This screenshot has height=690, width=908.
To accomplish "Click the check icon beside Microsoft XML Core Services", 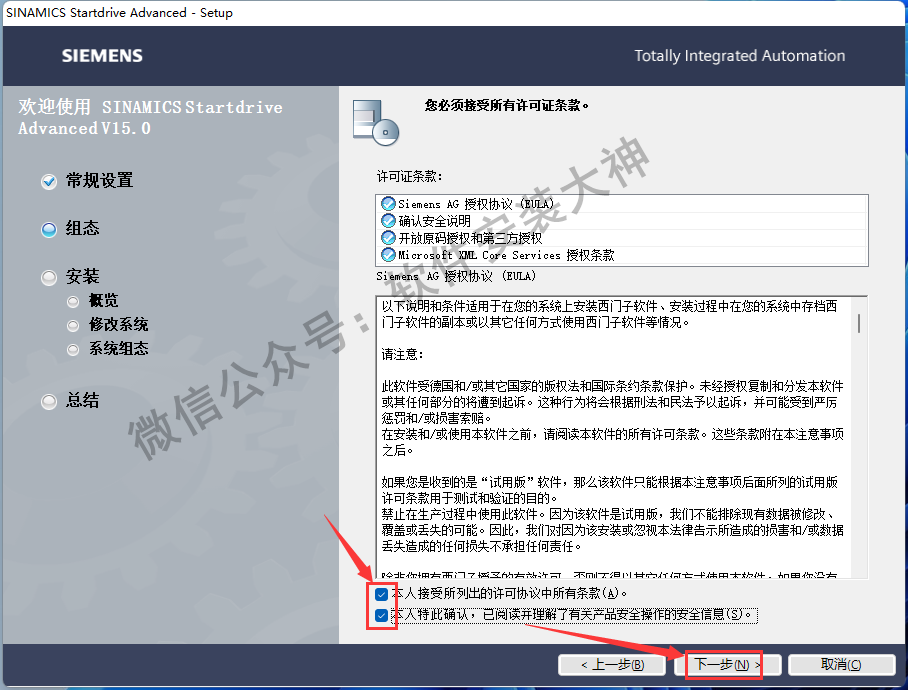I will pos(388,255).
